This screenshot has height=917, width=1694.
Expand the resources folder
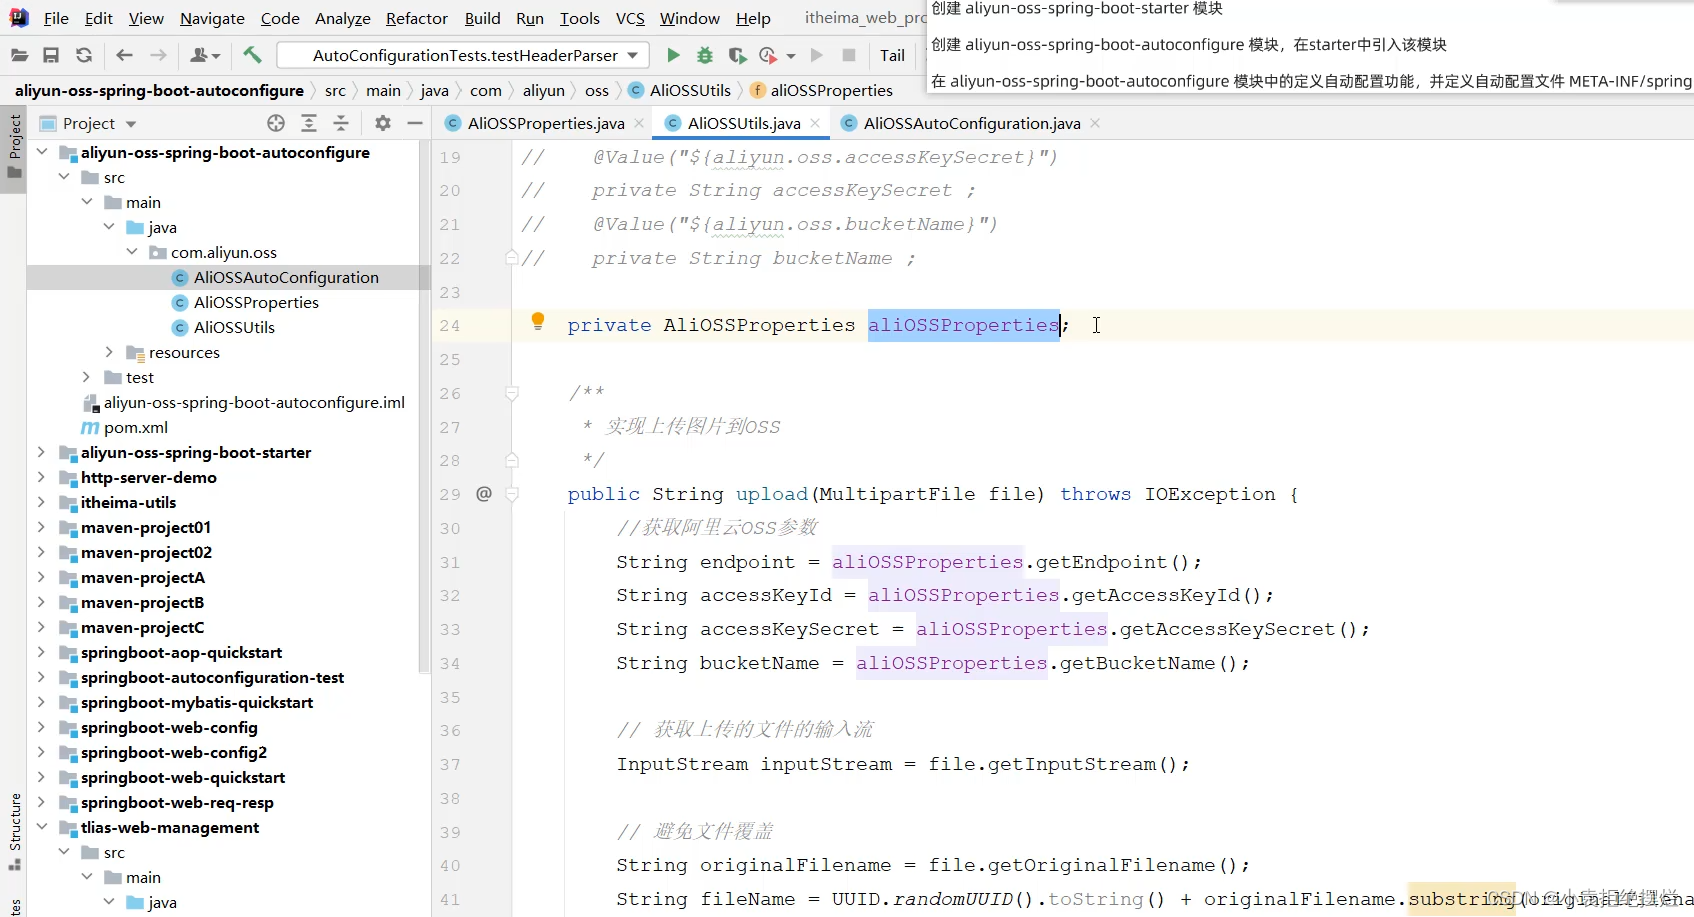tap(109, 352)
